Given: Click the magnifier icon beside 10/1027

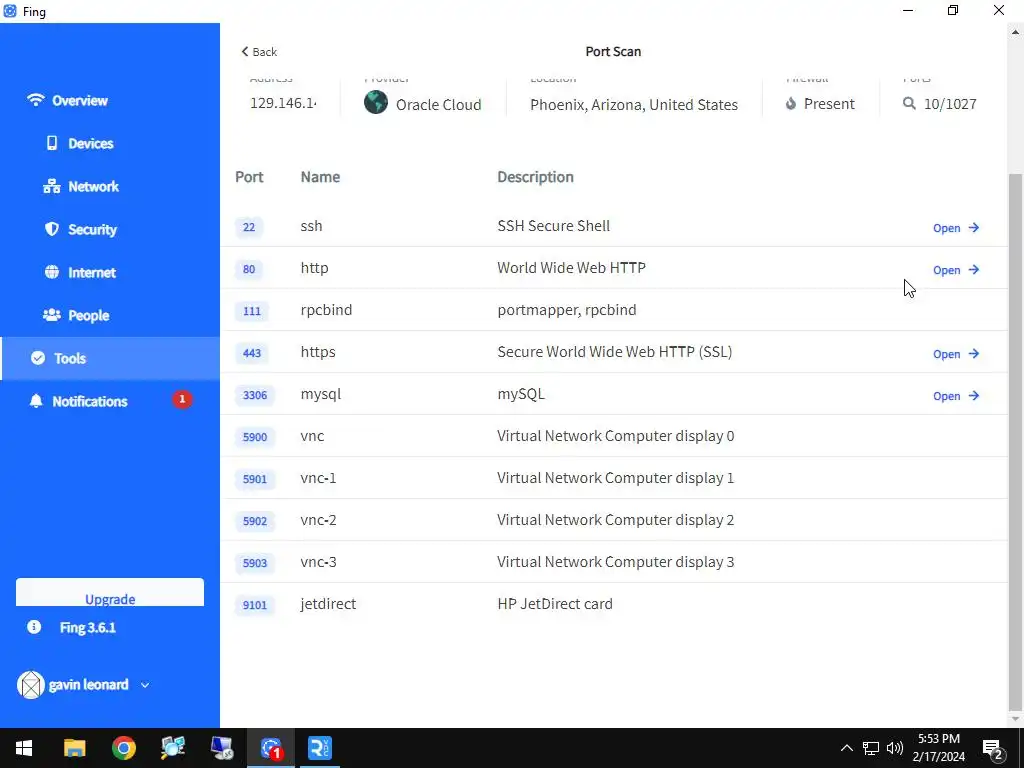Looking at the screenshot, I should click(909, 103).
